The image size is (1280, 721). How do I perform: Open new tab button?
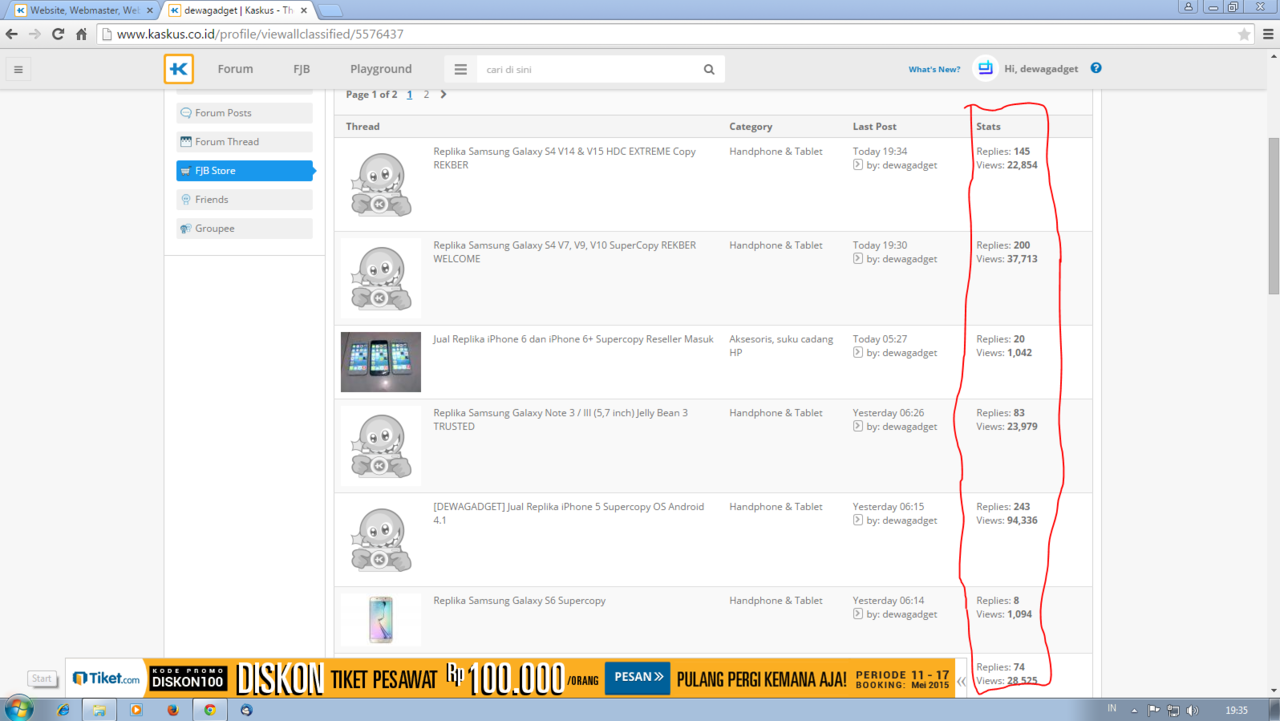coord(330,11)
